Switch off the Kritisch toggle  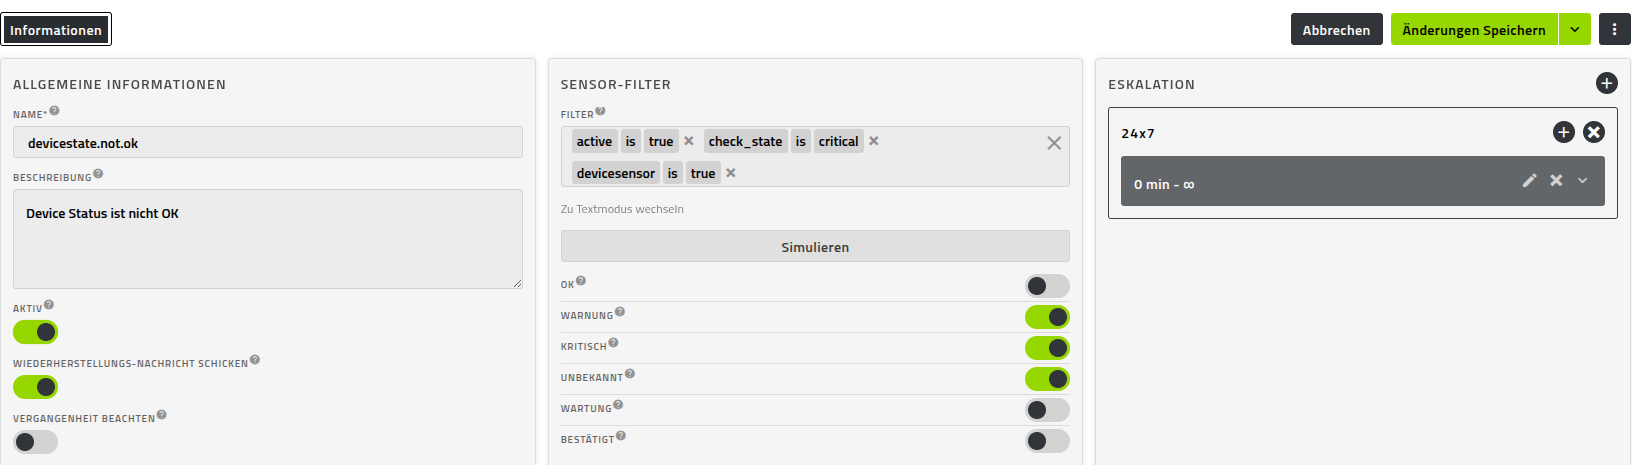point(1047,348)
